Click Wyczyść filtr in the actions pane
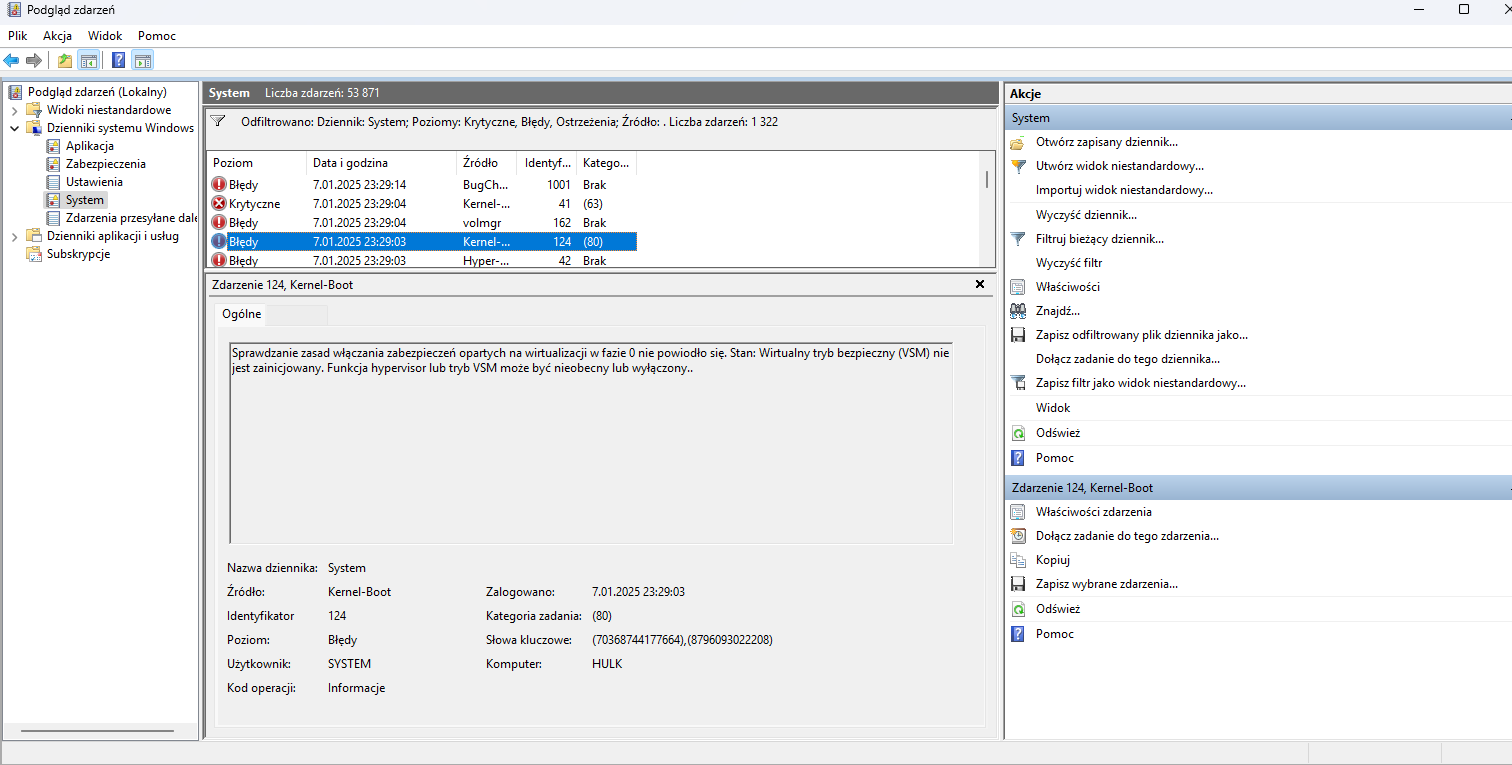This screenshot has width=1512, height=765. (1068, 263)
